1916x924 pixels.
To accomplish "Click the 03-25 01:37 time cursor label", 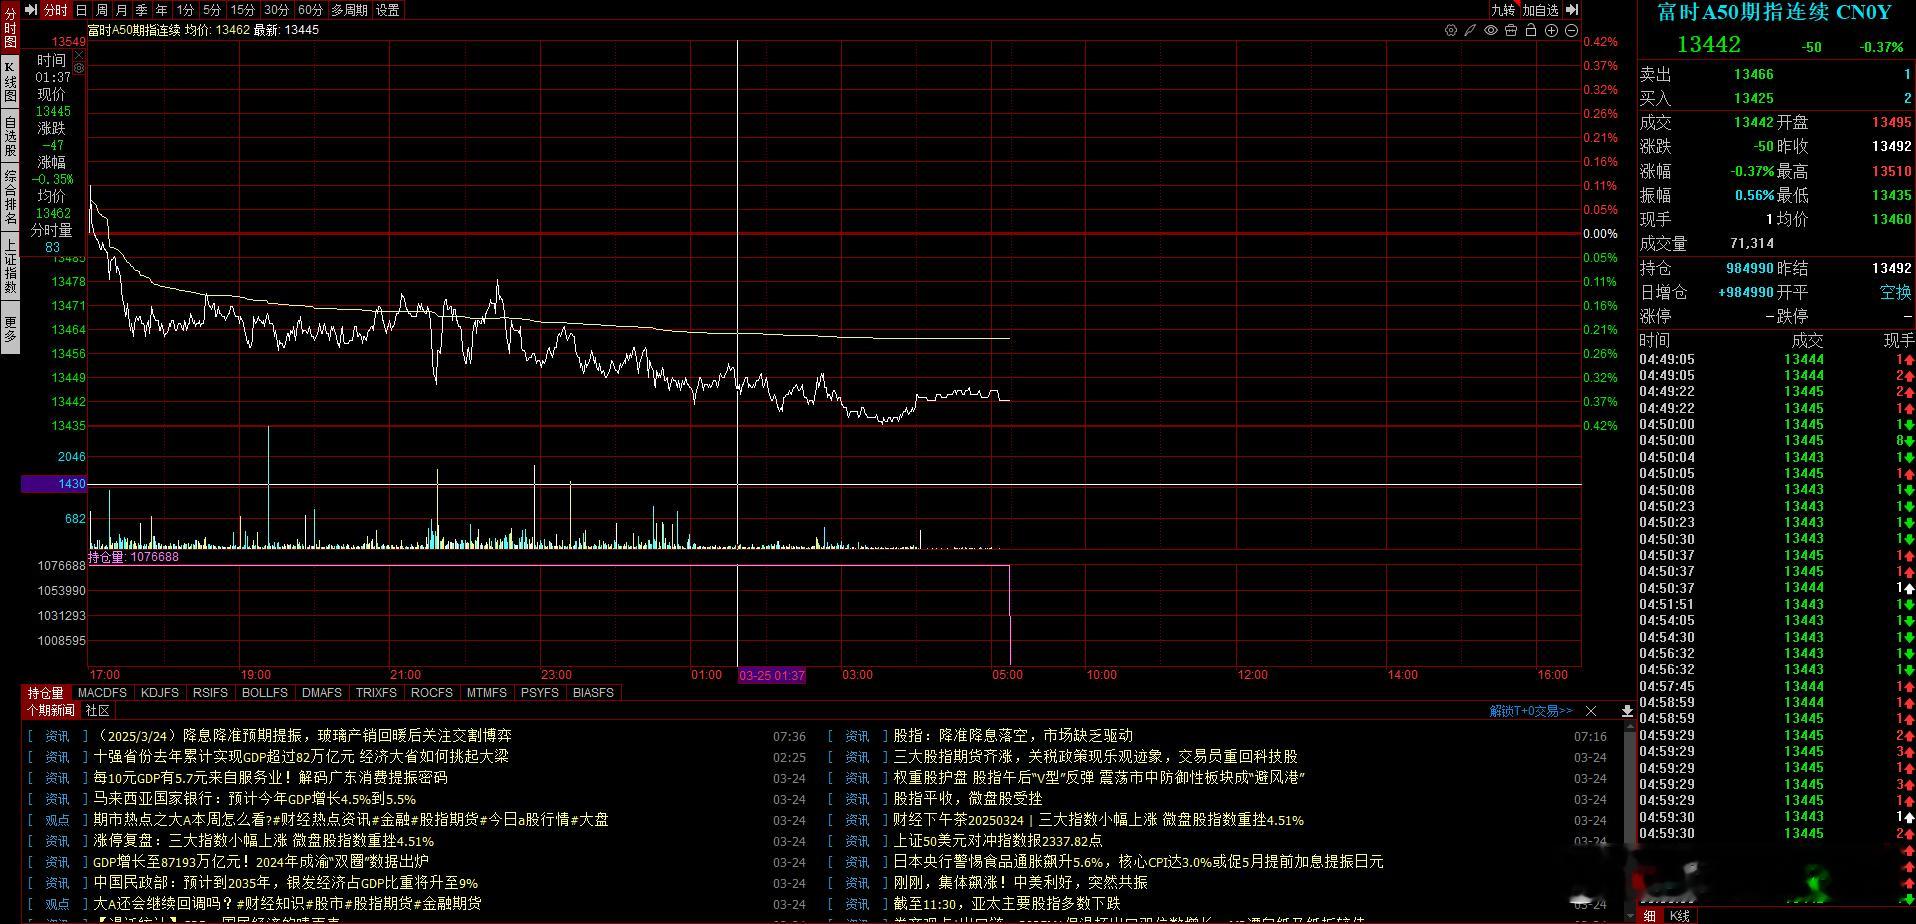I will click(x=772, y=675).
